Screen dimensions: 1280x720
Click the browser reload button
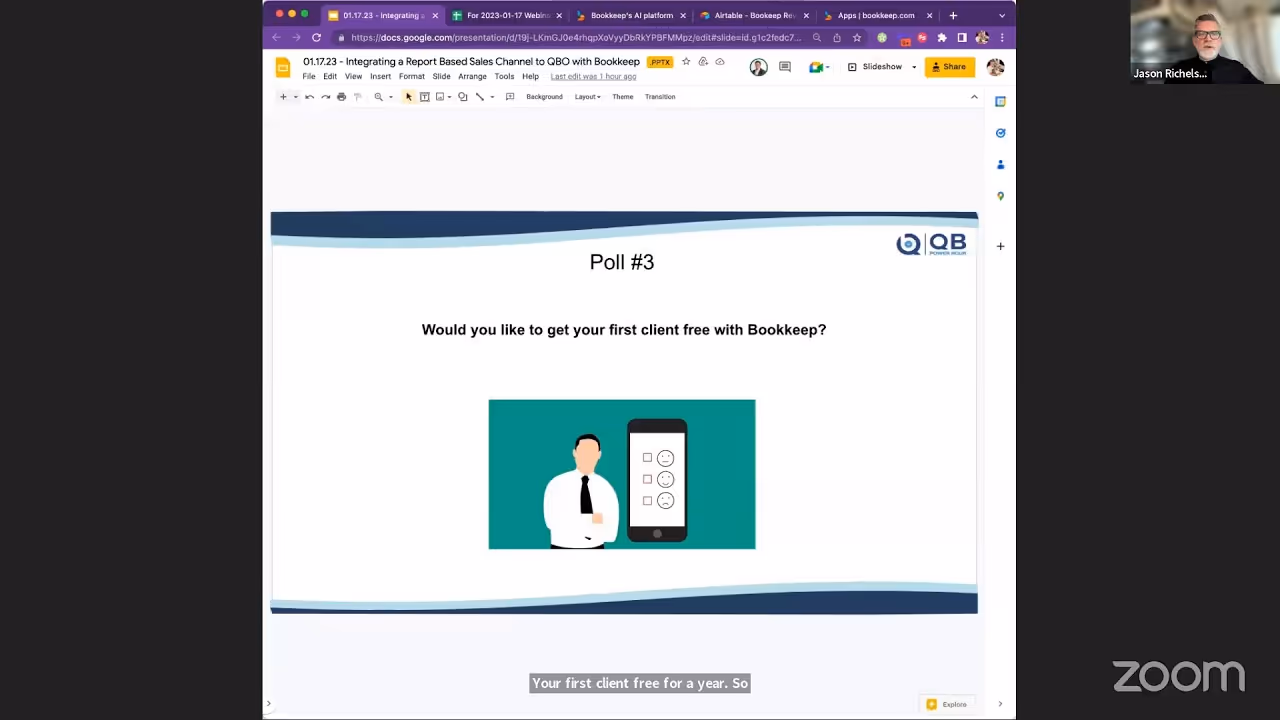click(x=316, y=38)
